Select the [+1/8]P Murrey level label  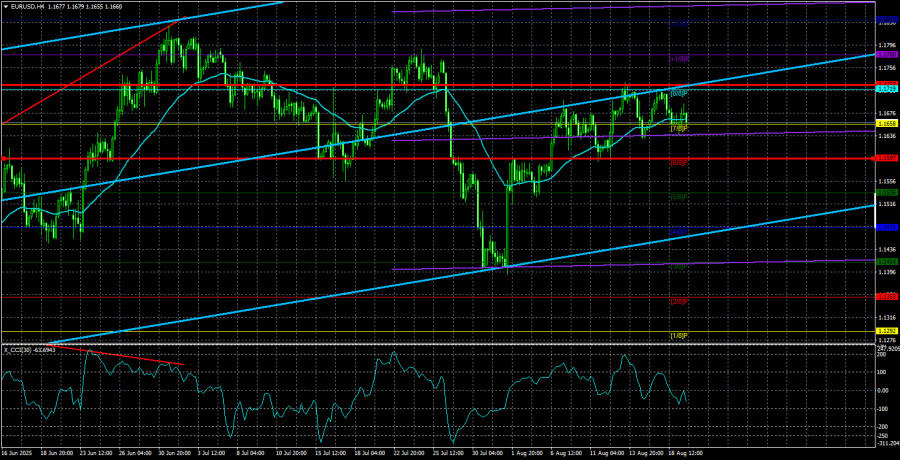(679, 59)
